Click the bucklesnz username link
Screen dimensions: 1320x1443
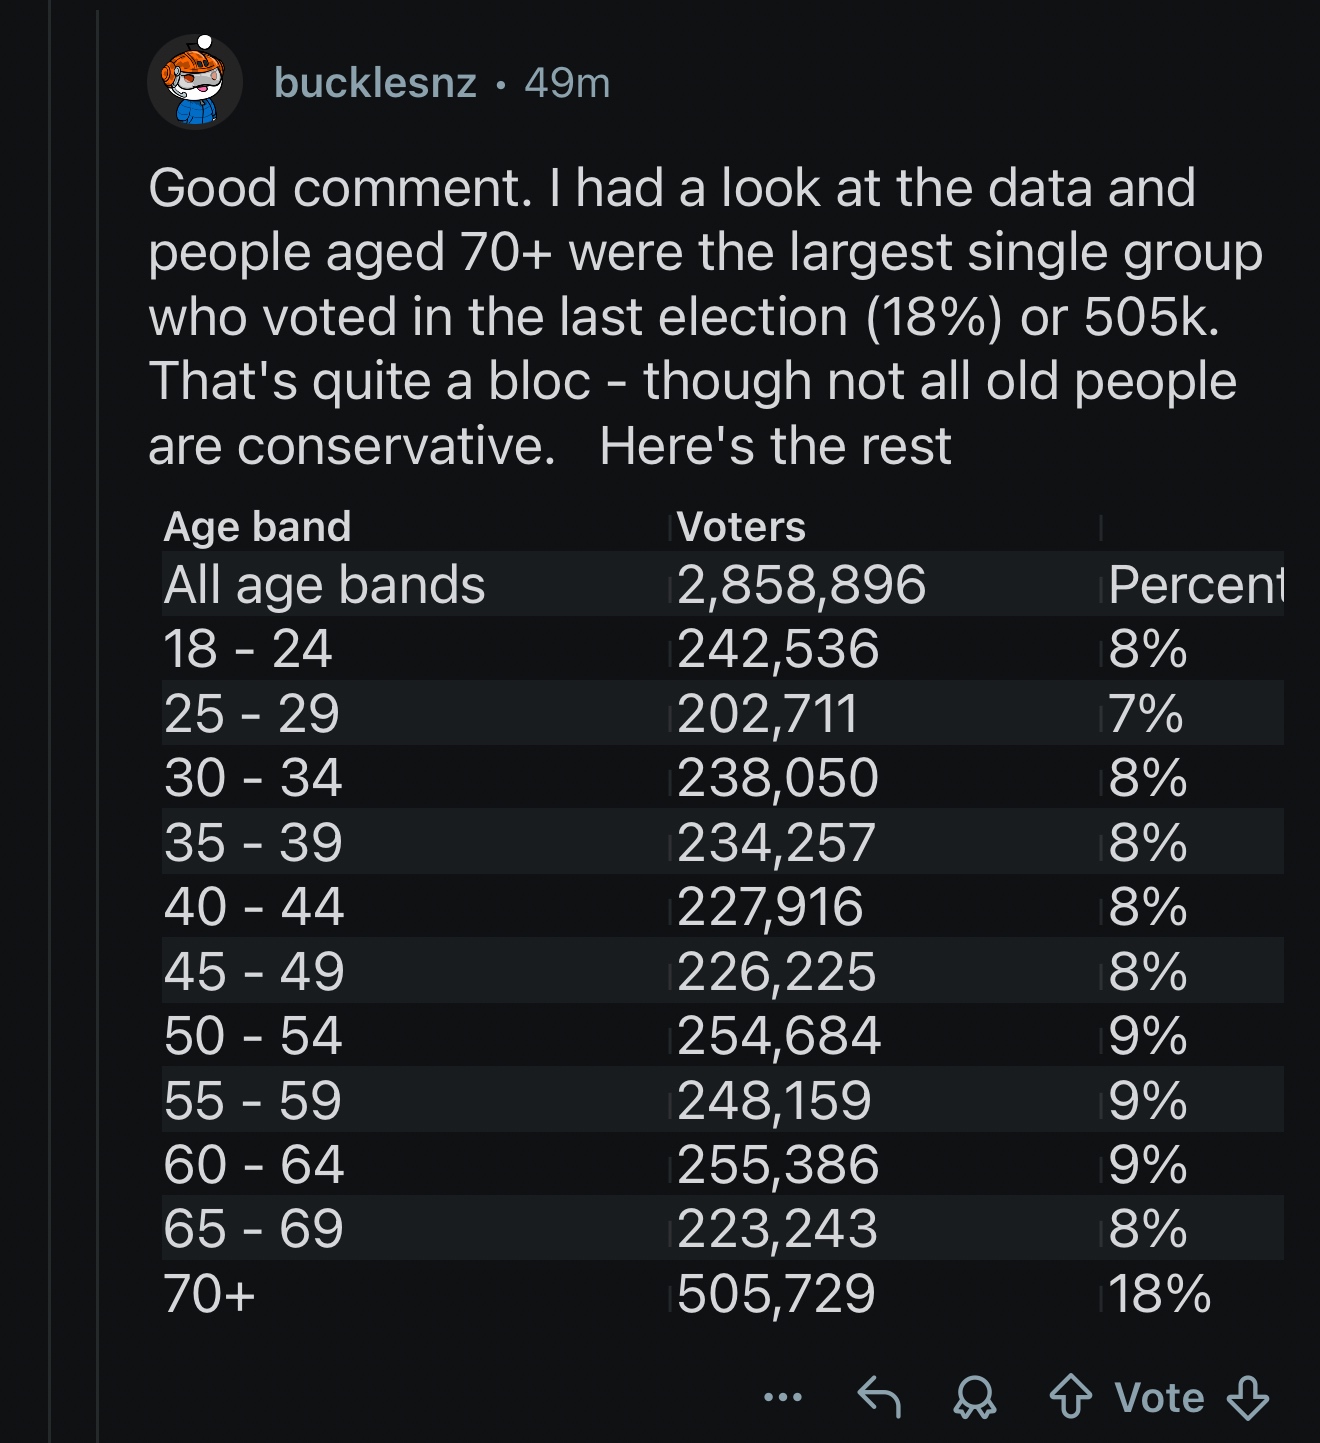(x=375, y=83)
